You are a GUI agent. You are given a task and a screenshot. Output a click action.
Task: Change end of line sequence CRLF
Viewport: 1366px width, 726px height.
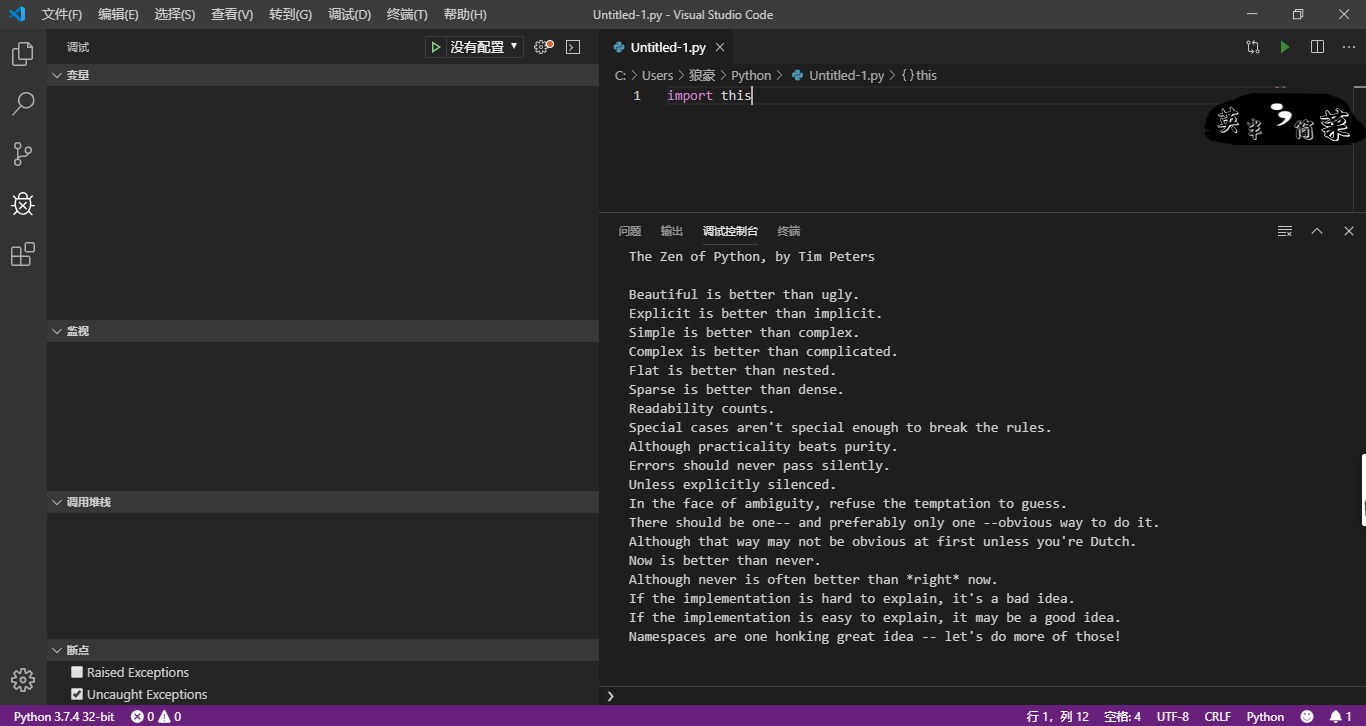[x=1217, y=716]
